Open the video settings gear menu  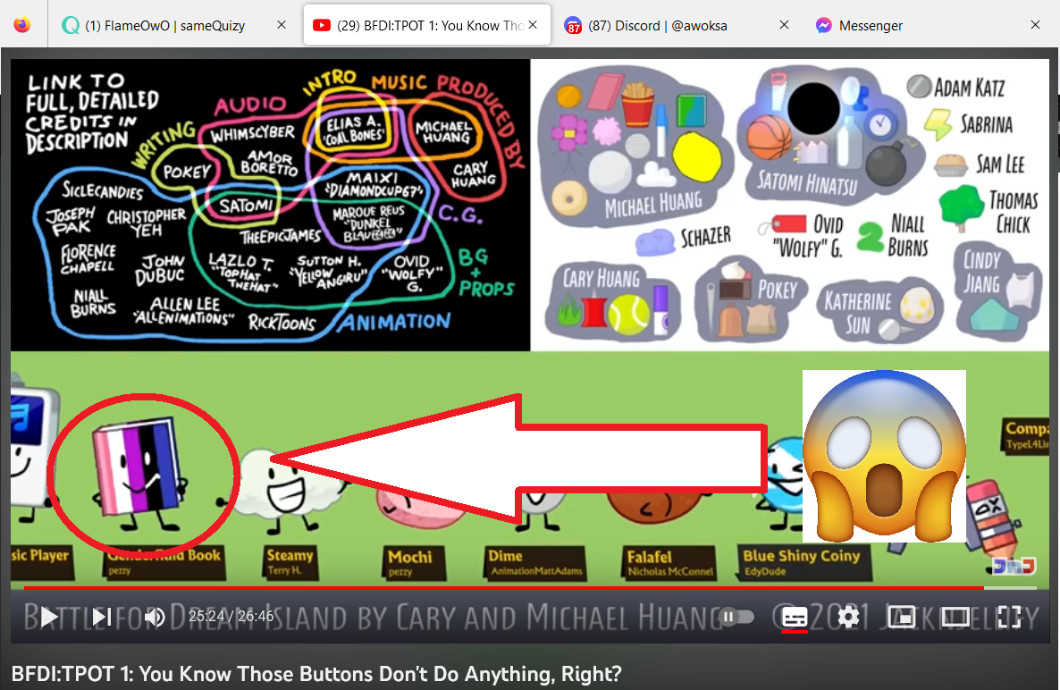click(848, 617)
